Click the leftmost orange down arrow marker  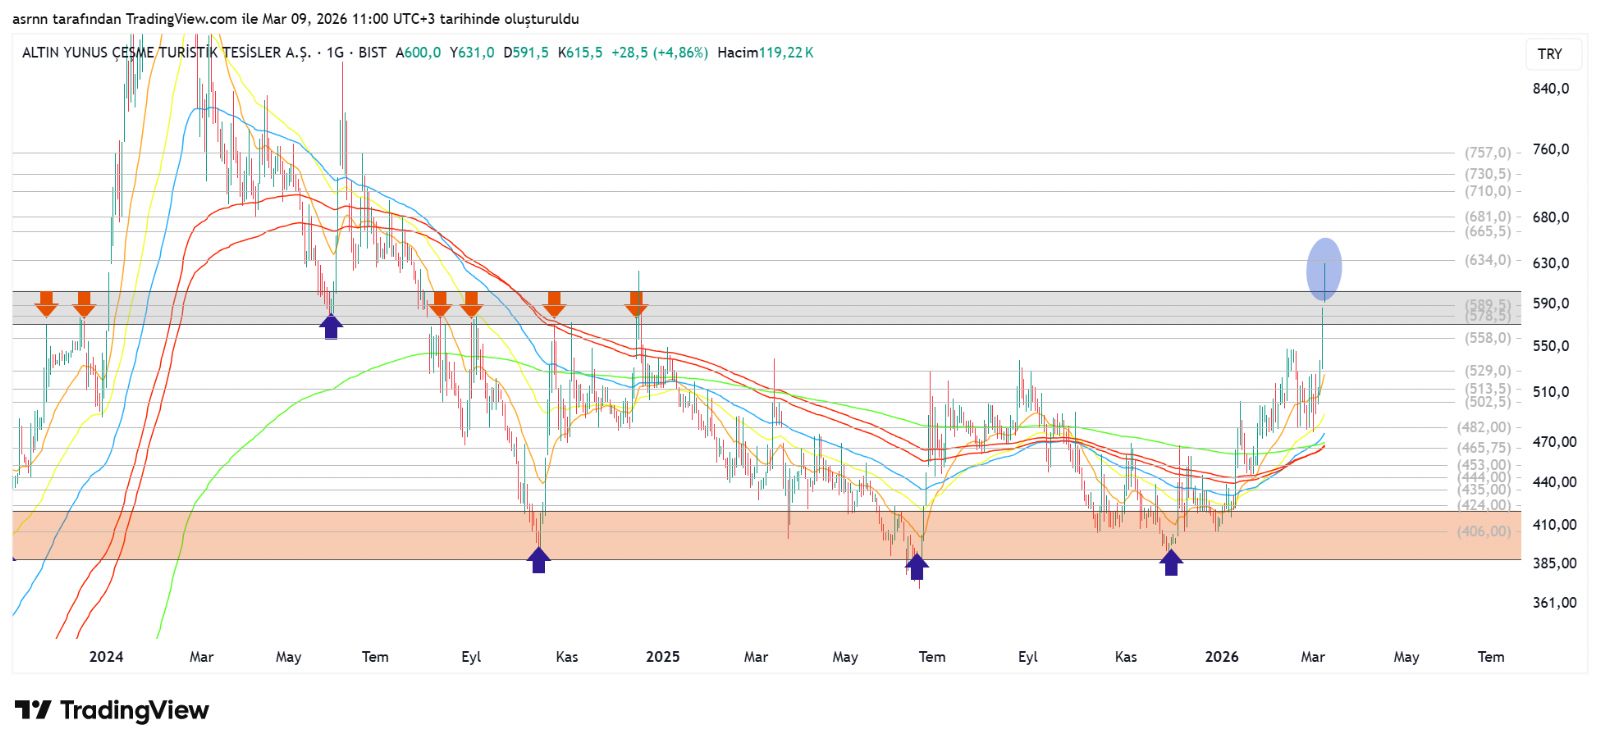(x=46, y=304)
